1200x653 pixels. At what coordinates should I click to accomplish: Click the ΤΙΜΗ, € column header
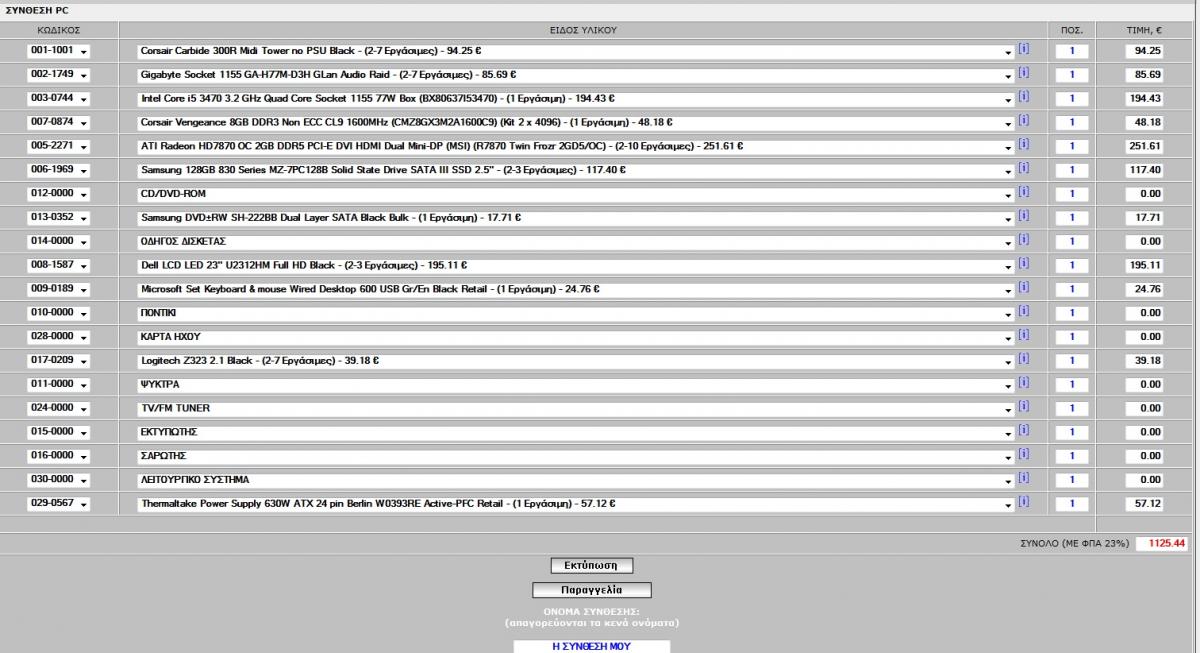1146,30
